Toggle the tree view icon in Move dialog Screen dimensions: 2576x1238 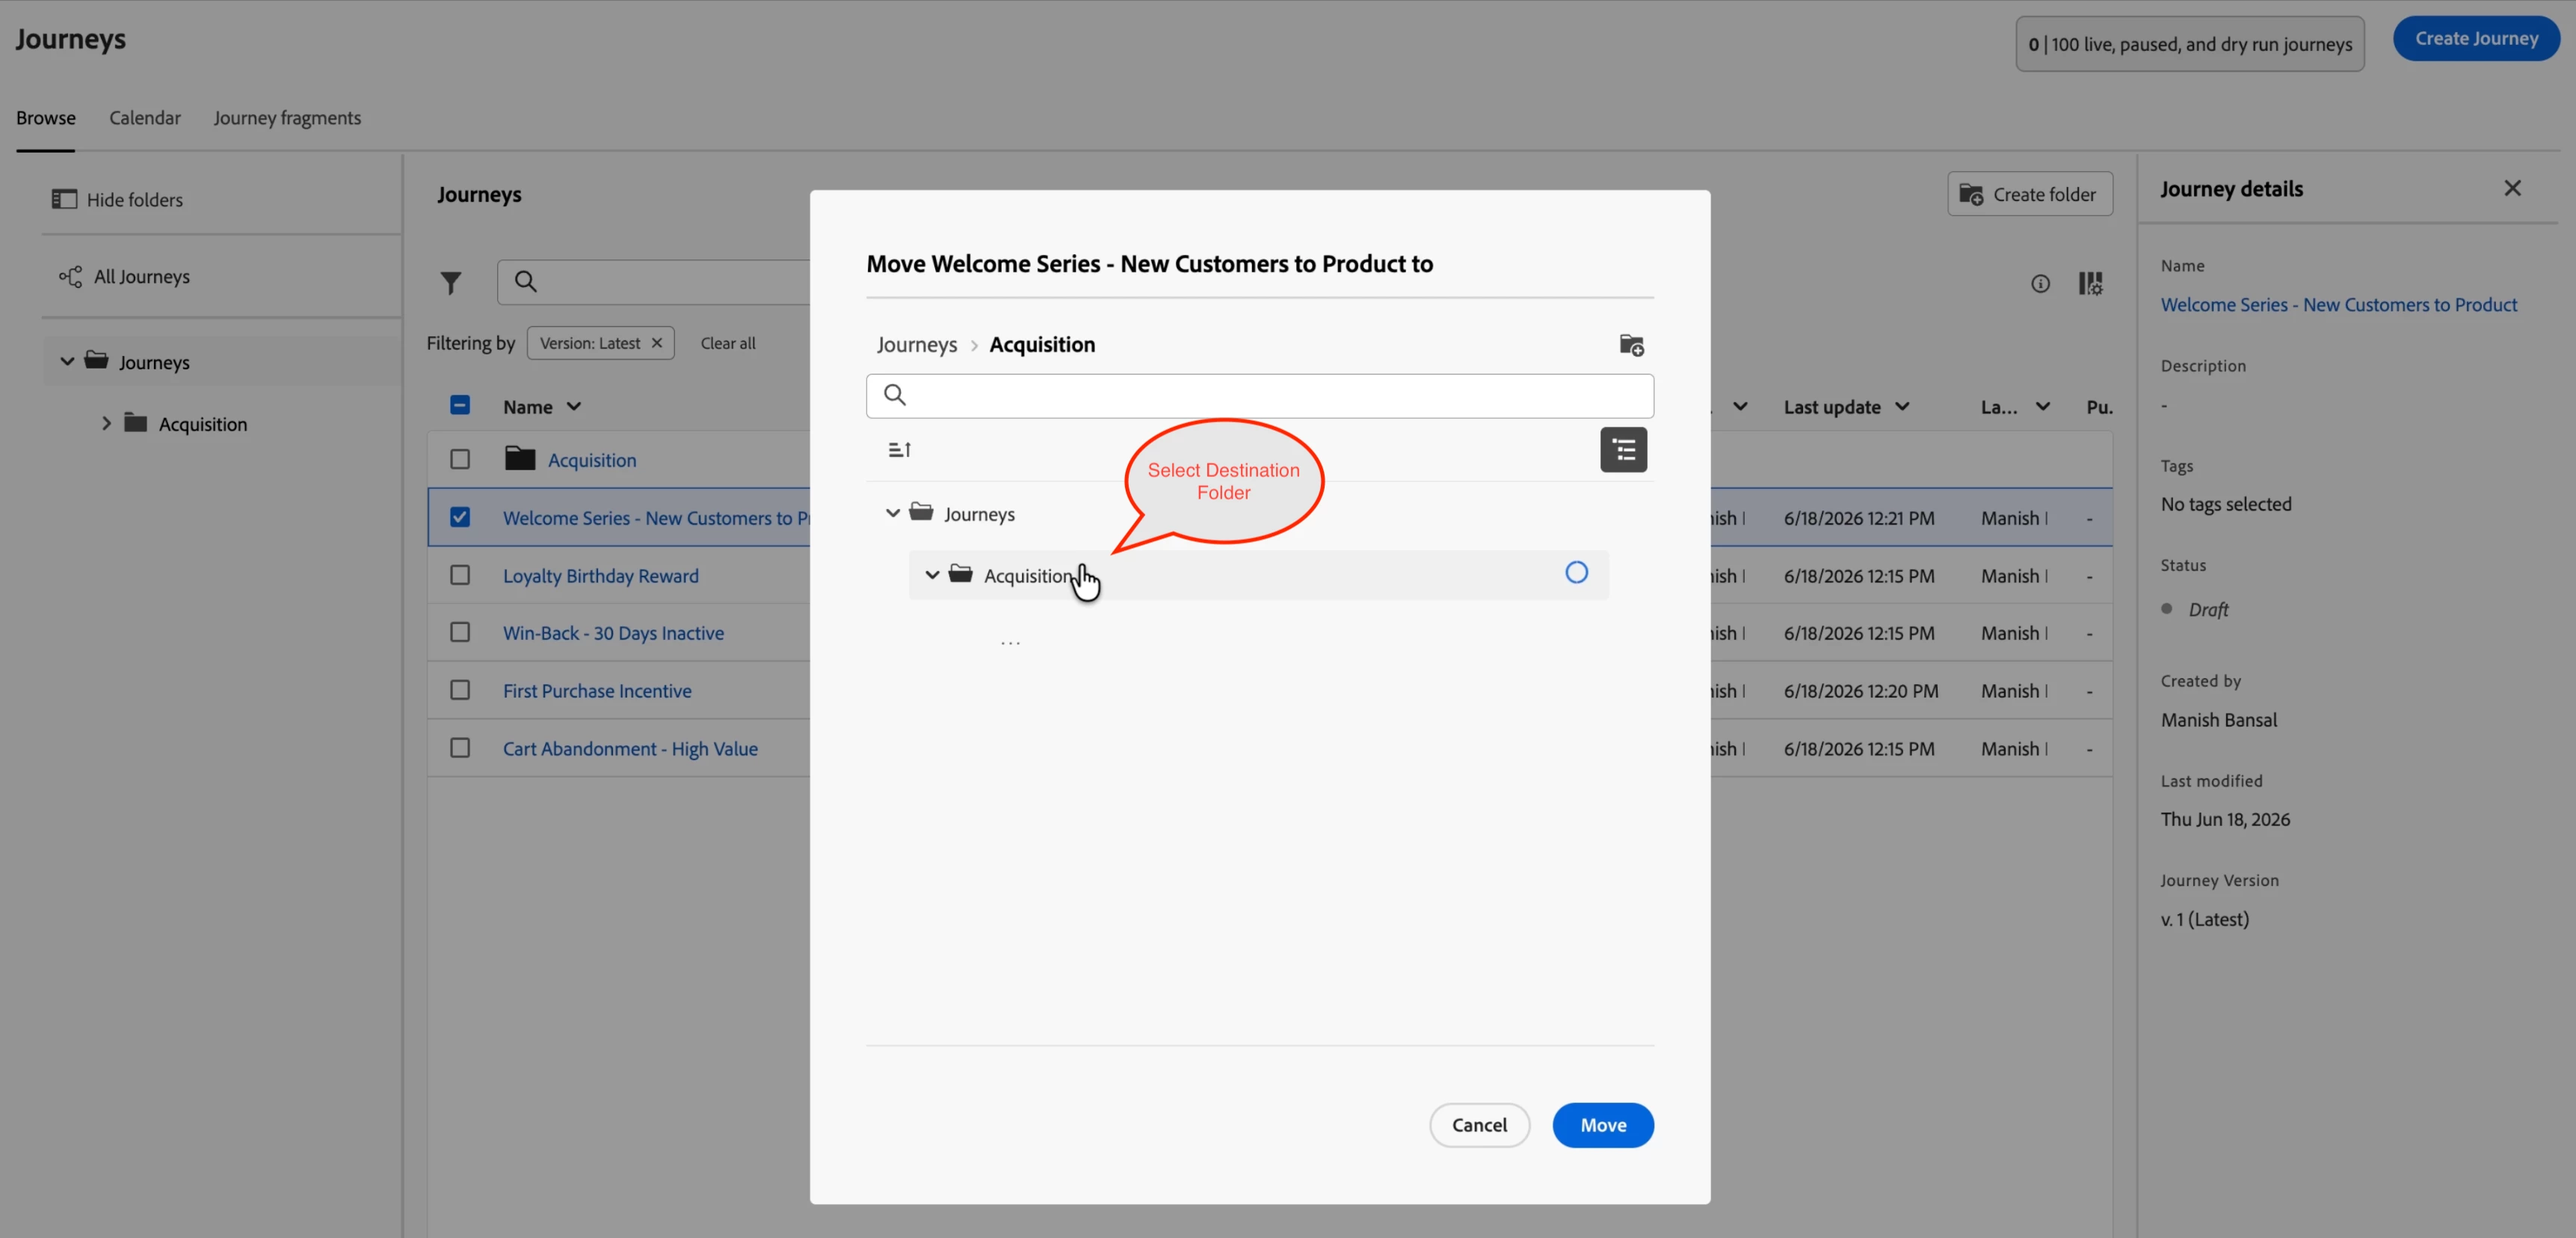(x=1623, y=450)
